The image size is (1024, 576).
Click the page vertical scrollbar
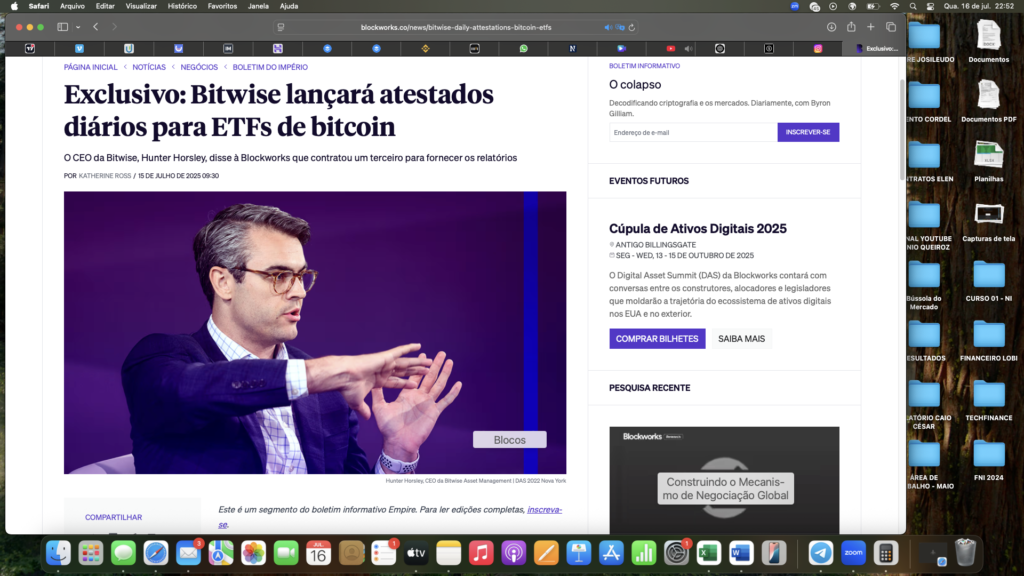point(903,129)
